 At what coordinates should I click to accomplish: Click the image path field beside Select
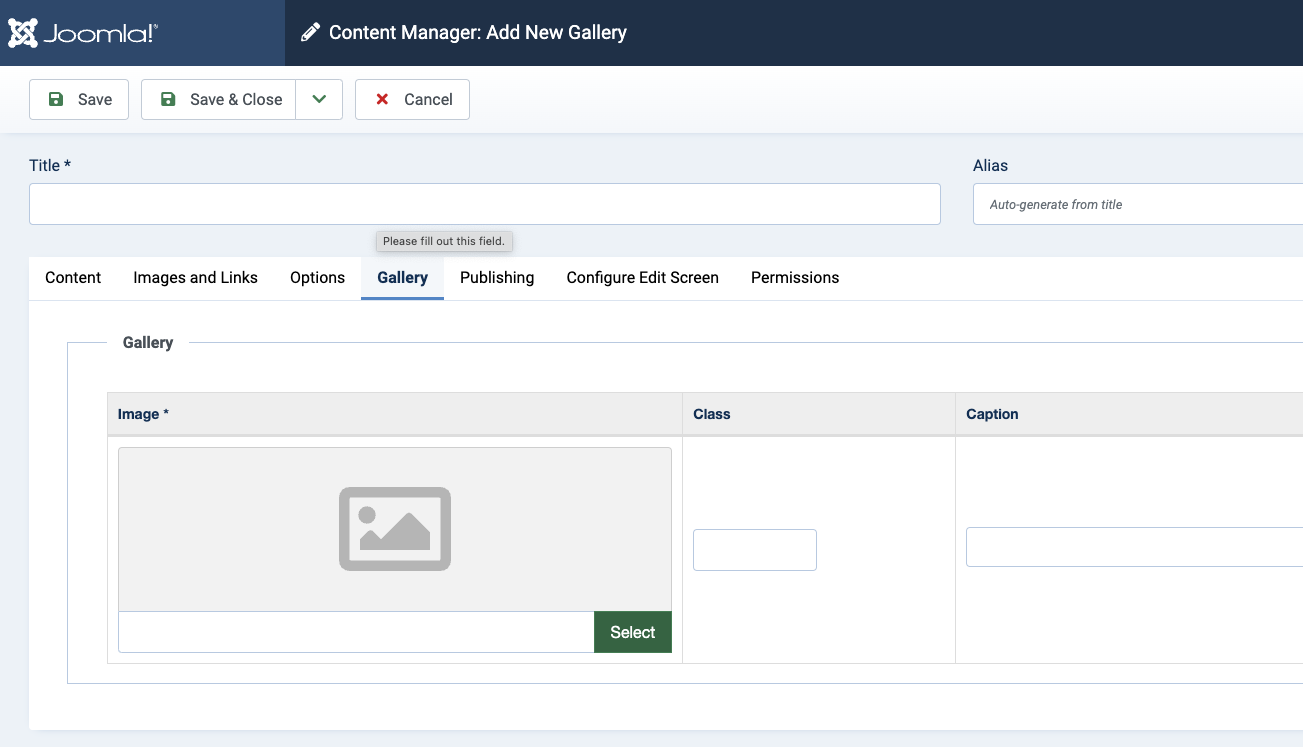(x=356, y=632)
